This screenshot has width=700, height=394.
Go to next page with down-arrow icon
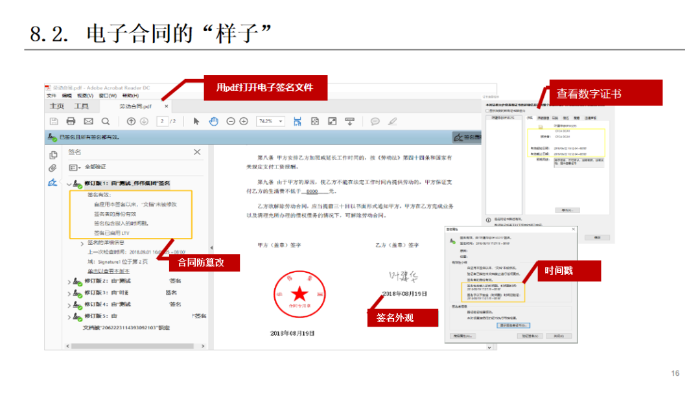pos(144,121)
